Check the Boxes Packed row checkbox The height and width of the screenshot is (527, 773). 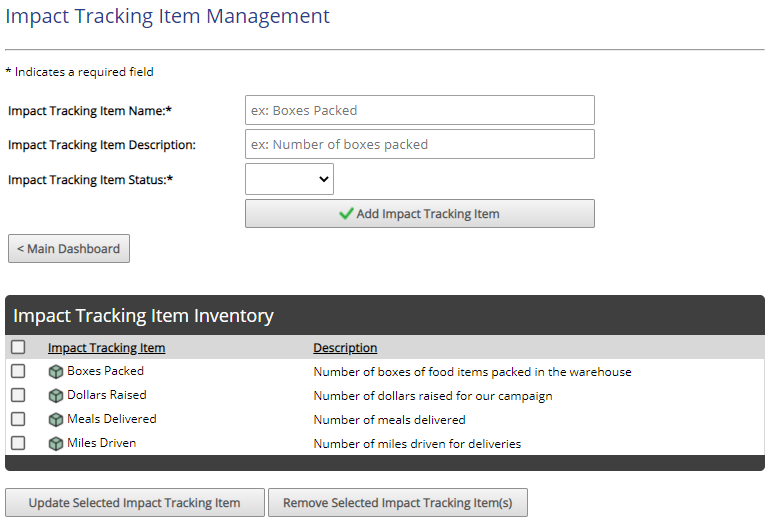coord(18,371)
